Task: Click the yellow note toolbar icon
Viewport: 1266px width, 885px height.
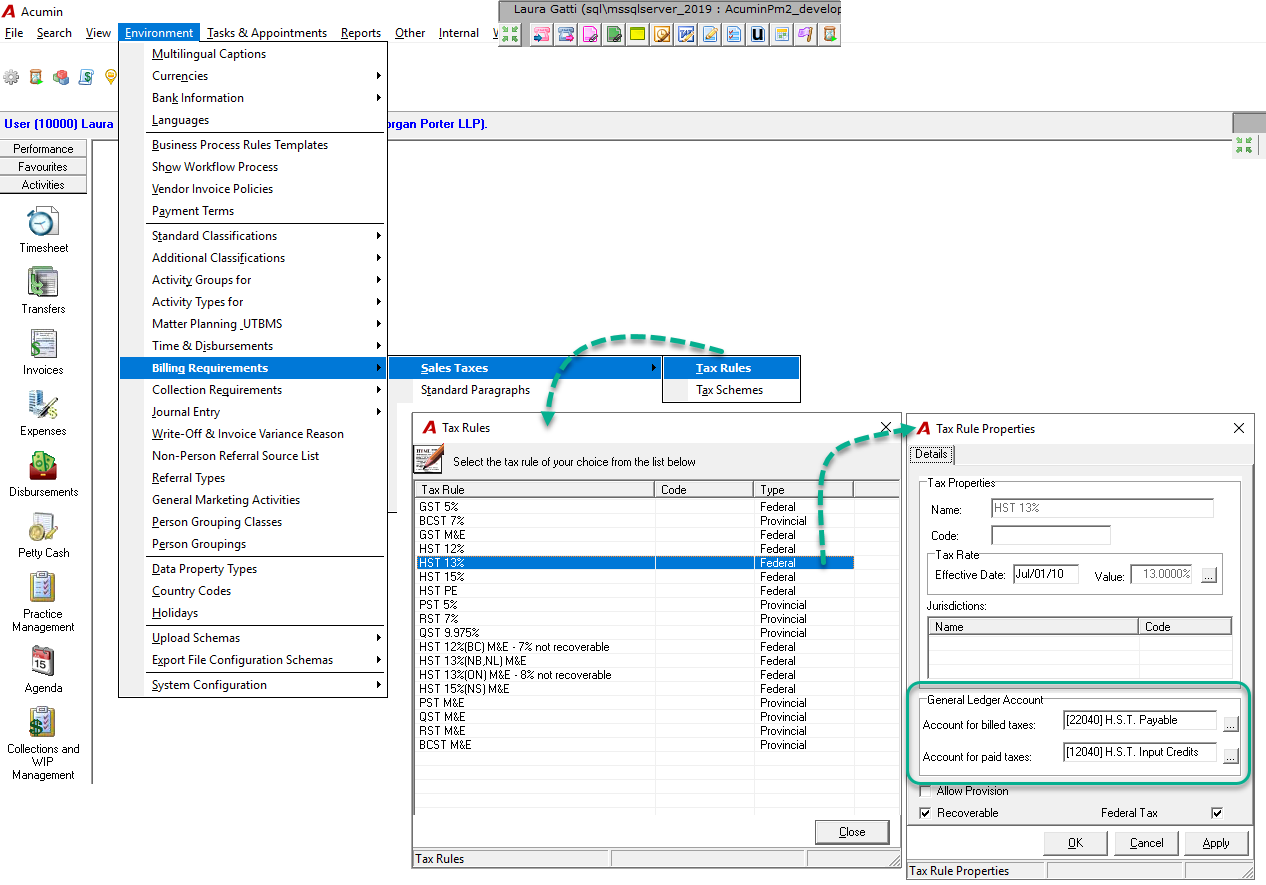Action: point(638,34)
